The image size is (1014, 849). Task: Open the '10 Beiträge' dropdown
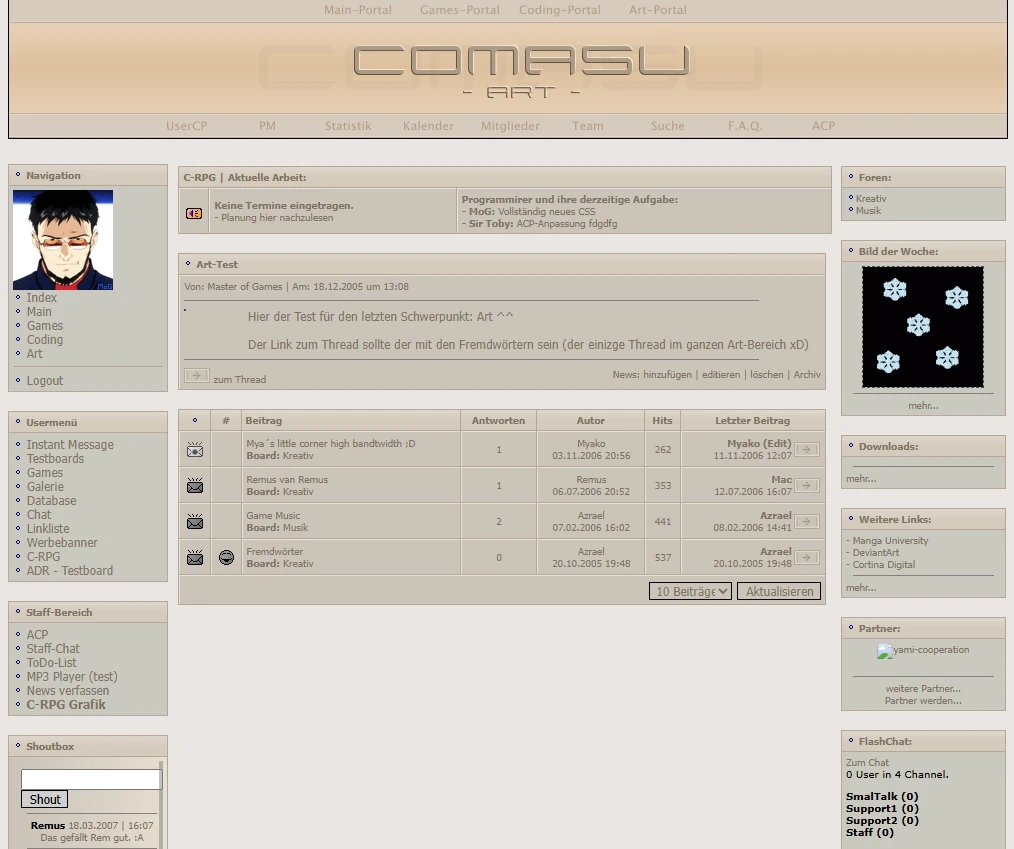[690, 591]
